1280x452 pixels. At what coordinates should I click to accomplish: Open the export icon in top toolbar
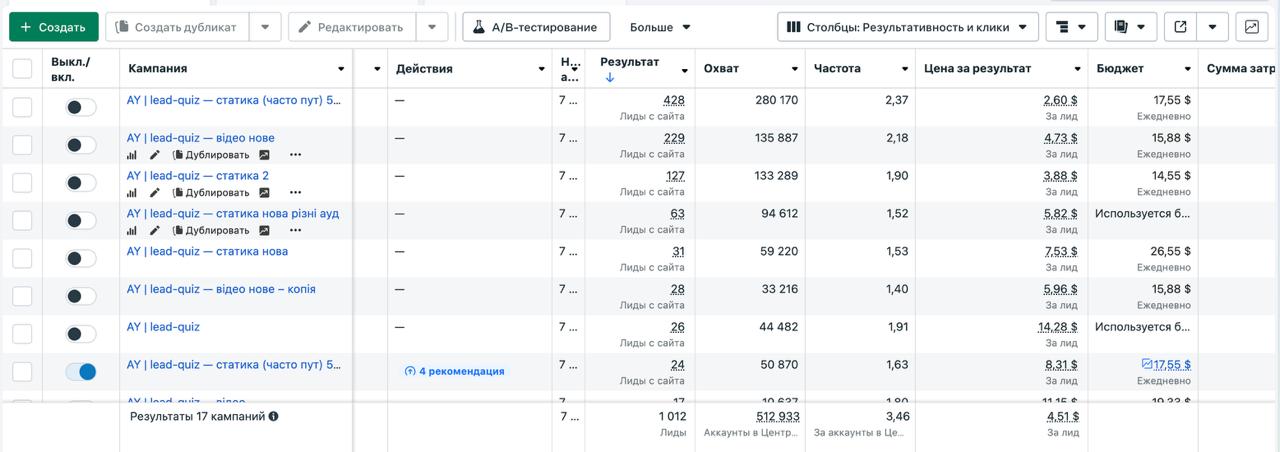pyautogui.click(x=1180, y=27)
